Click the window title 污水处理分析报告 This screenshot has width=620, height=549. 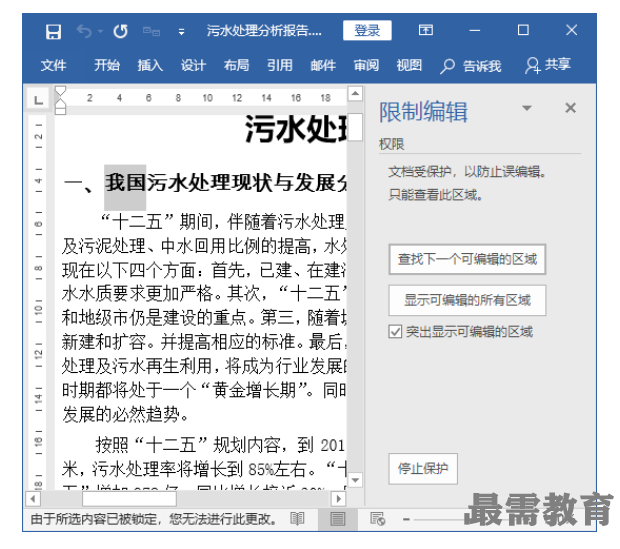coord(264,31)
